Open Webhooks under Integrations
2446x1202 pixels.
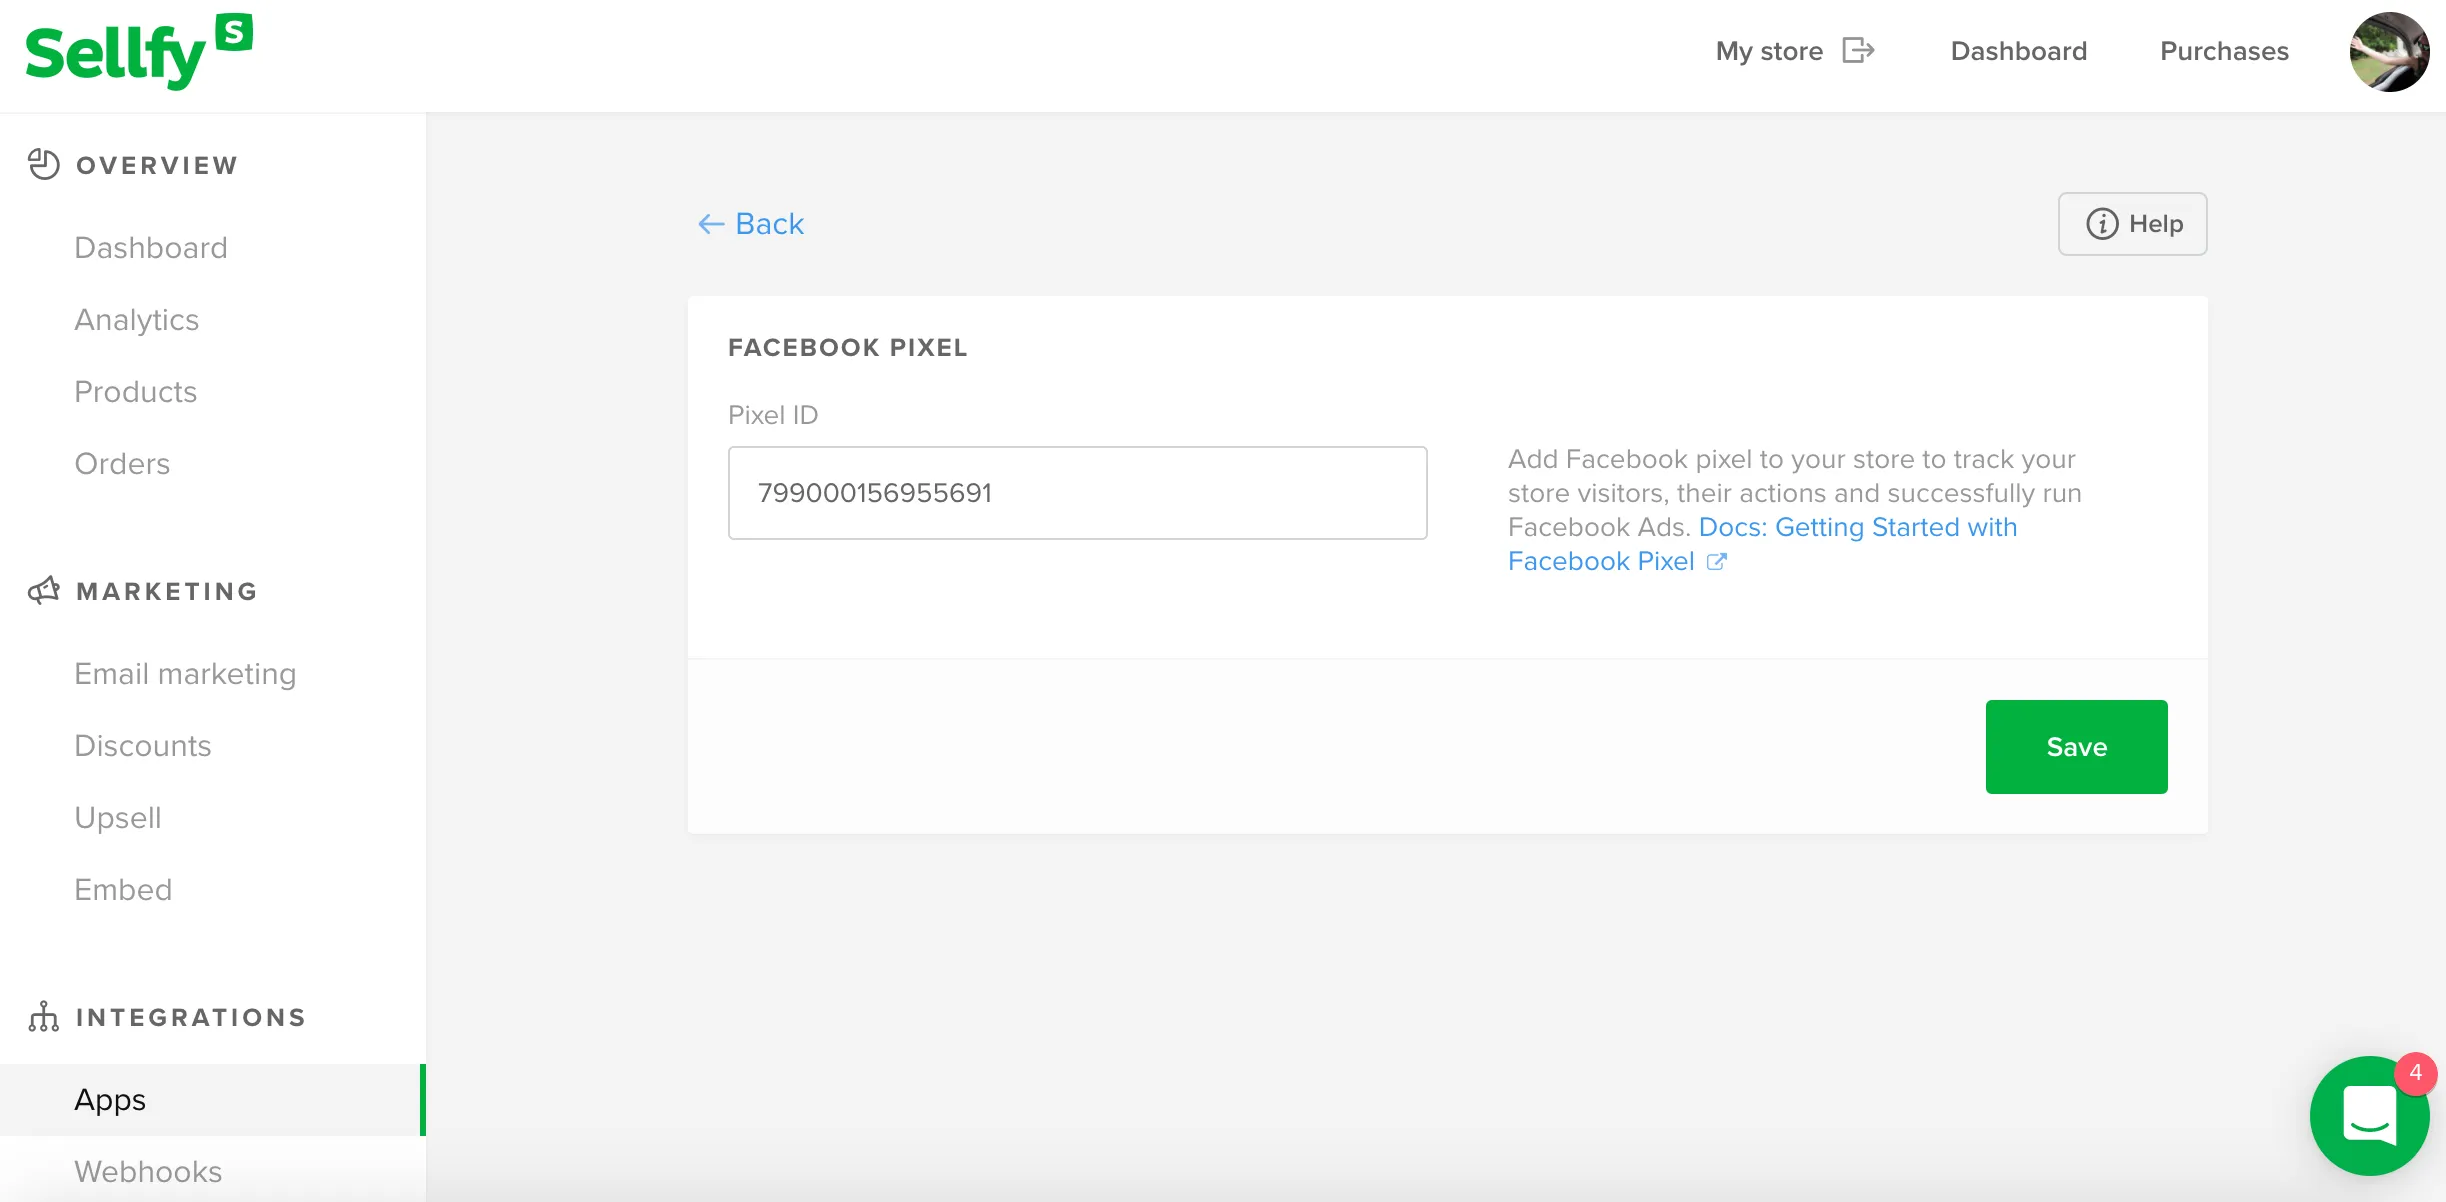pos(148,1172)
